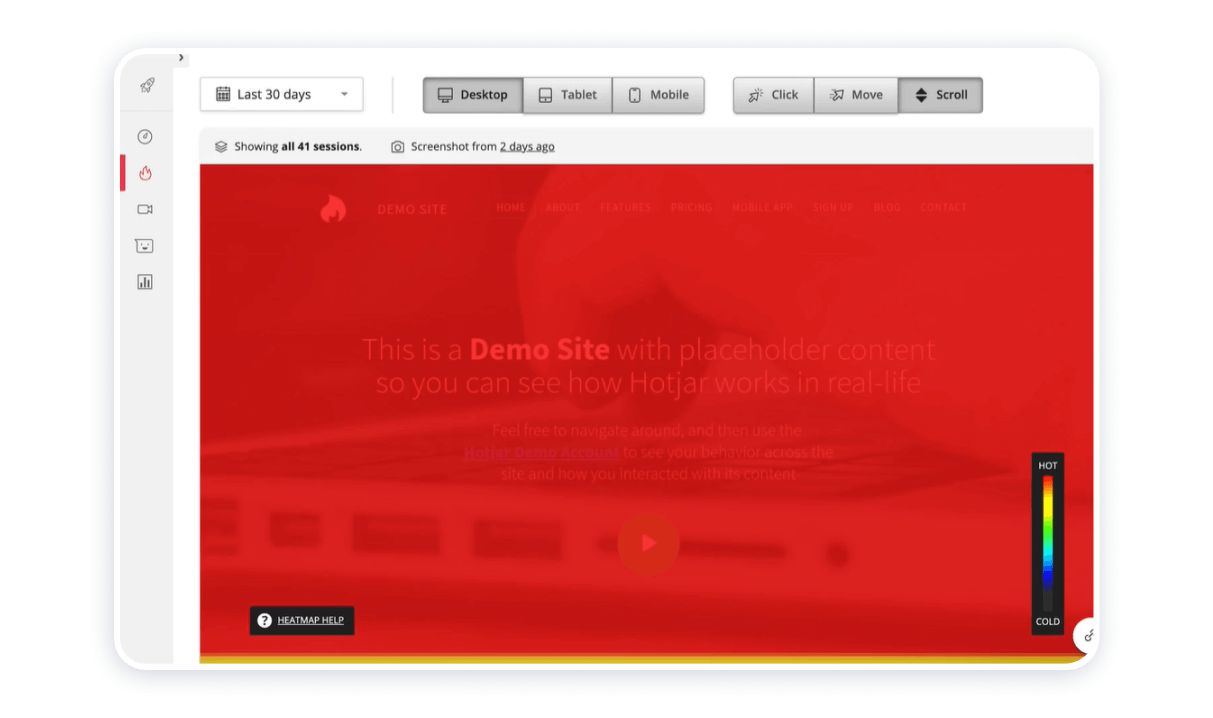Viewport: 1213px width, 718px height.
Task: Click the layers icon beside session count
Action: pyautogui.click(x=221, y=146)
